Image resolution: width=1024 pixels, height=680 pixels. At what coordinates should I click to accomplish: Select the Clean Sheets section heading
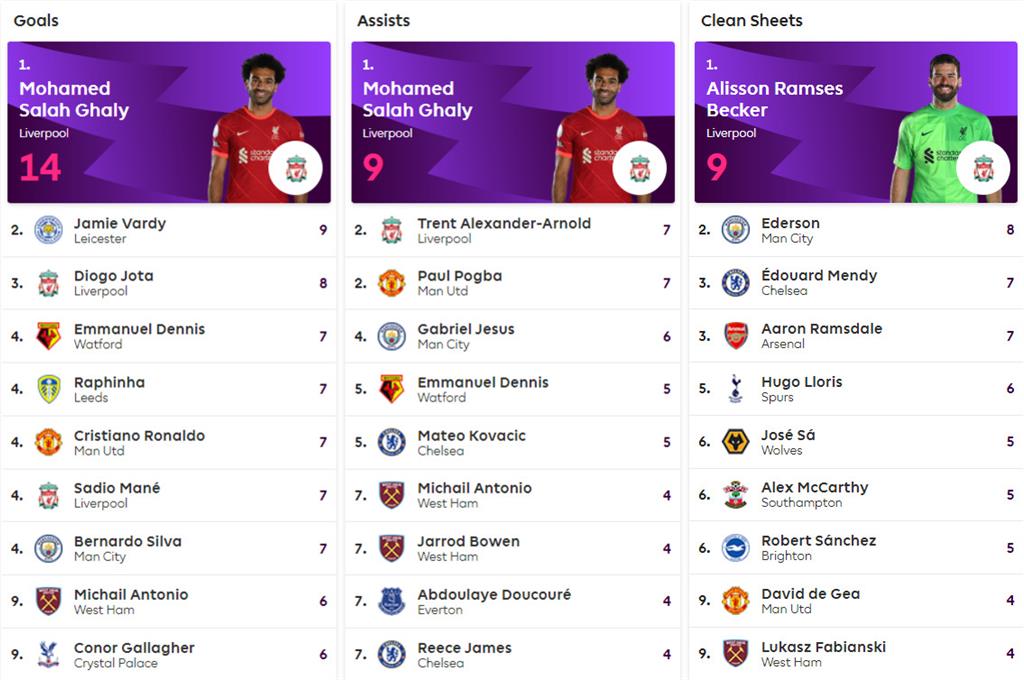tap(751, 20)
